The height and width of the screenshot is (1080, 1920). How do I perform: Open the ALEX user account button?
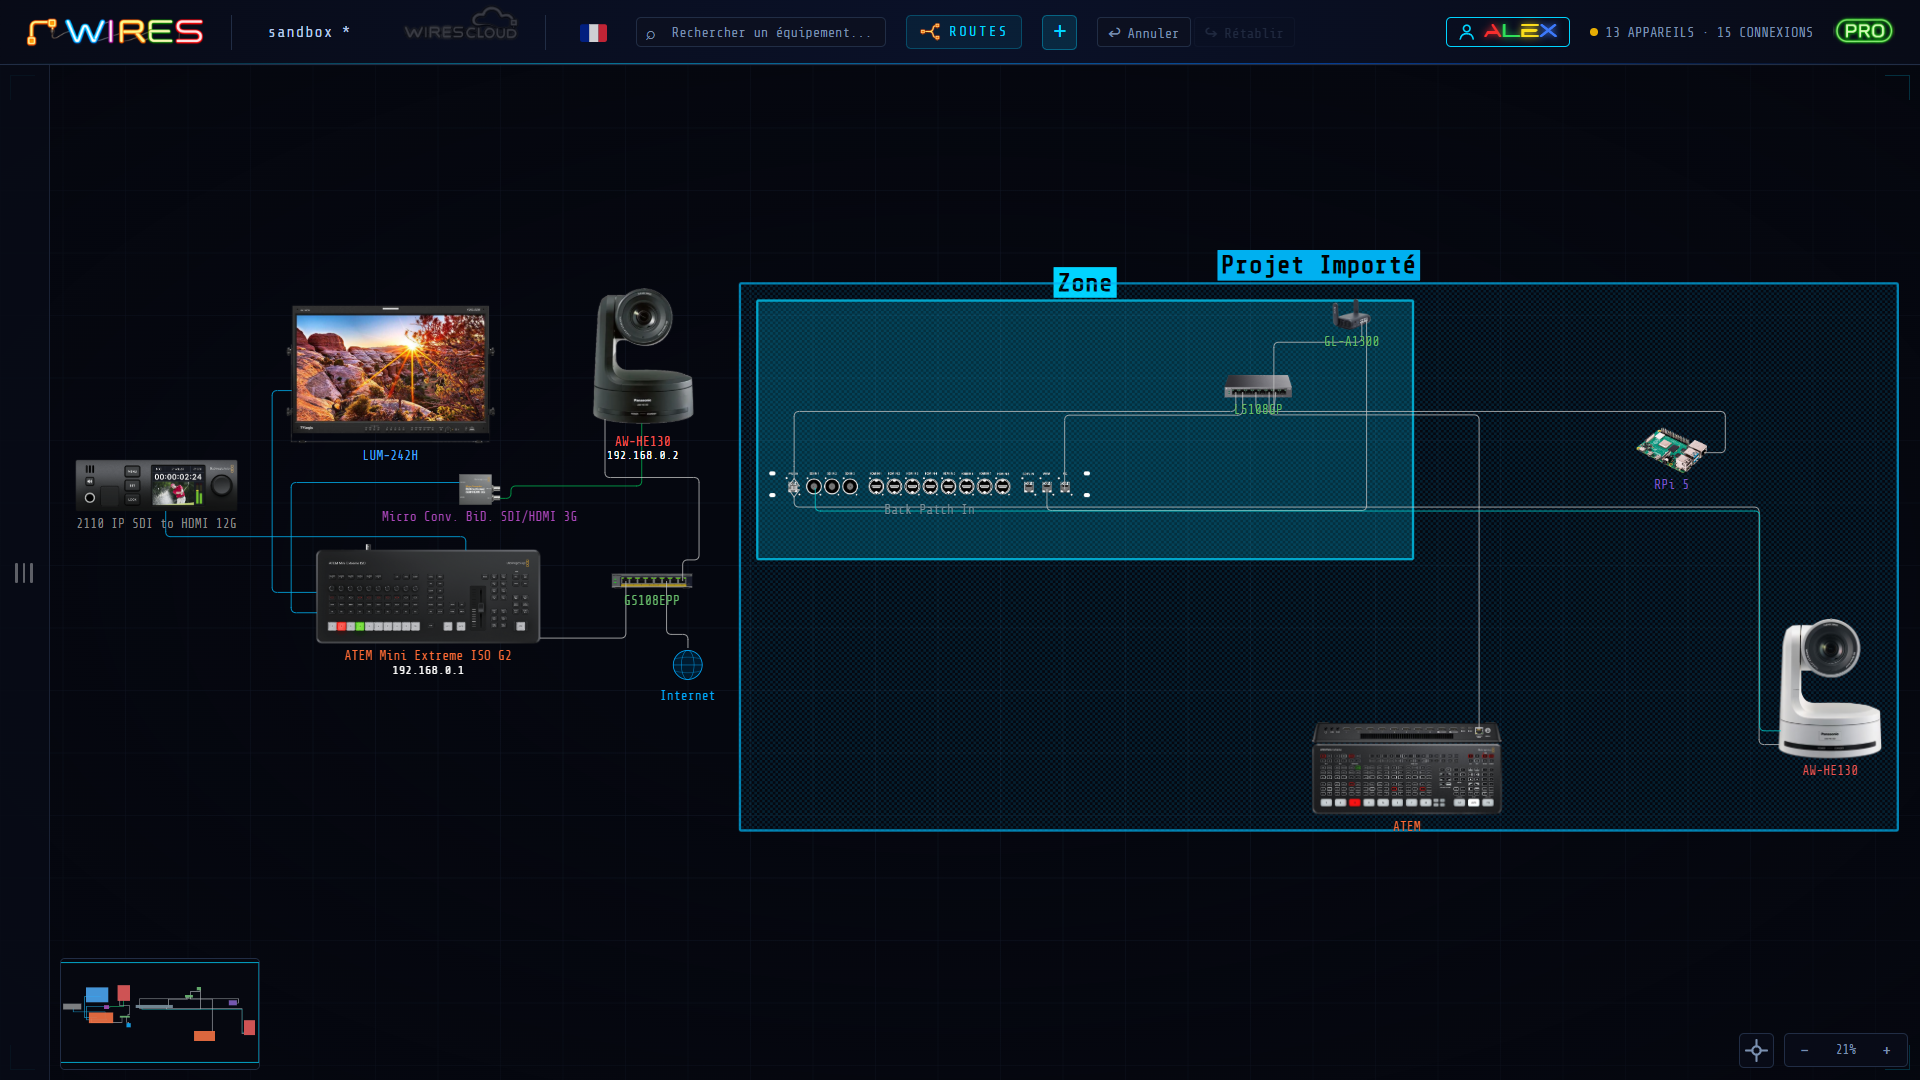pos(1507,32)
